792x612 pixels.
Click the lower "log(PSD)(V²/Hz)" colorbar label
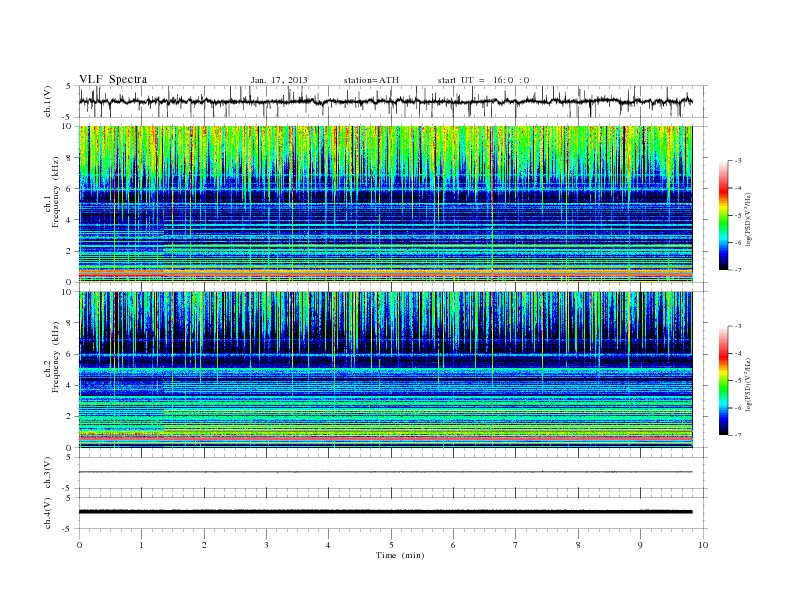pos(749,385)
